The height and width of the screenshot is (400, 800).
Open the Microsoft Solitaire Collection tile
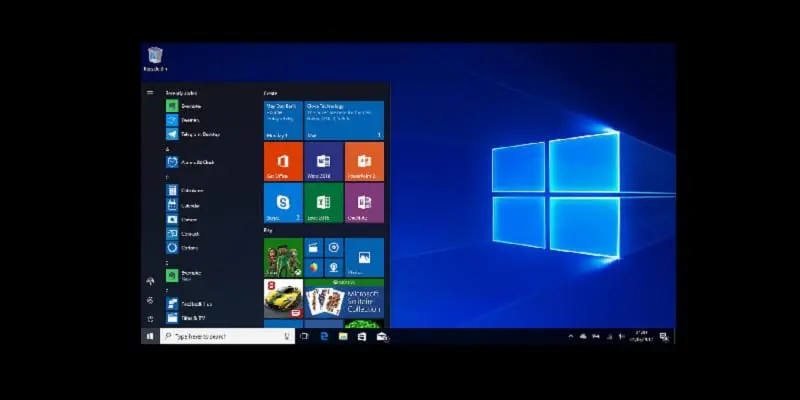tap(344, 297)
